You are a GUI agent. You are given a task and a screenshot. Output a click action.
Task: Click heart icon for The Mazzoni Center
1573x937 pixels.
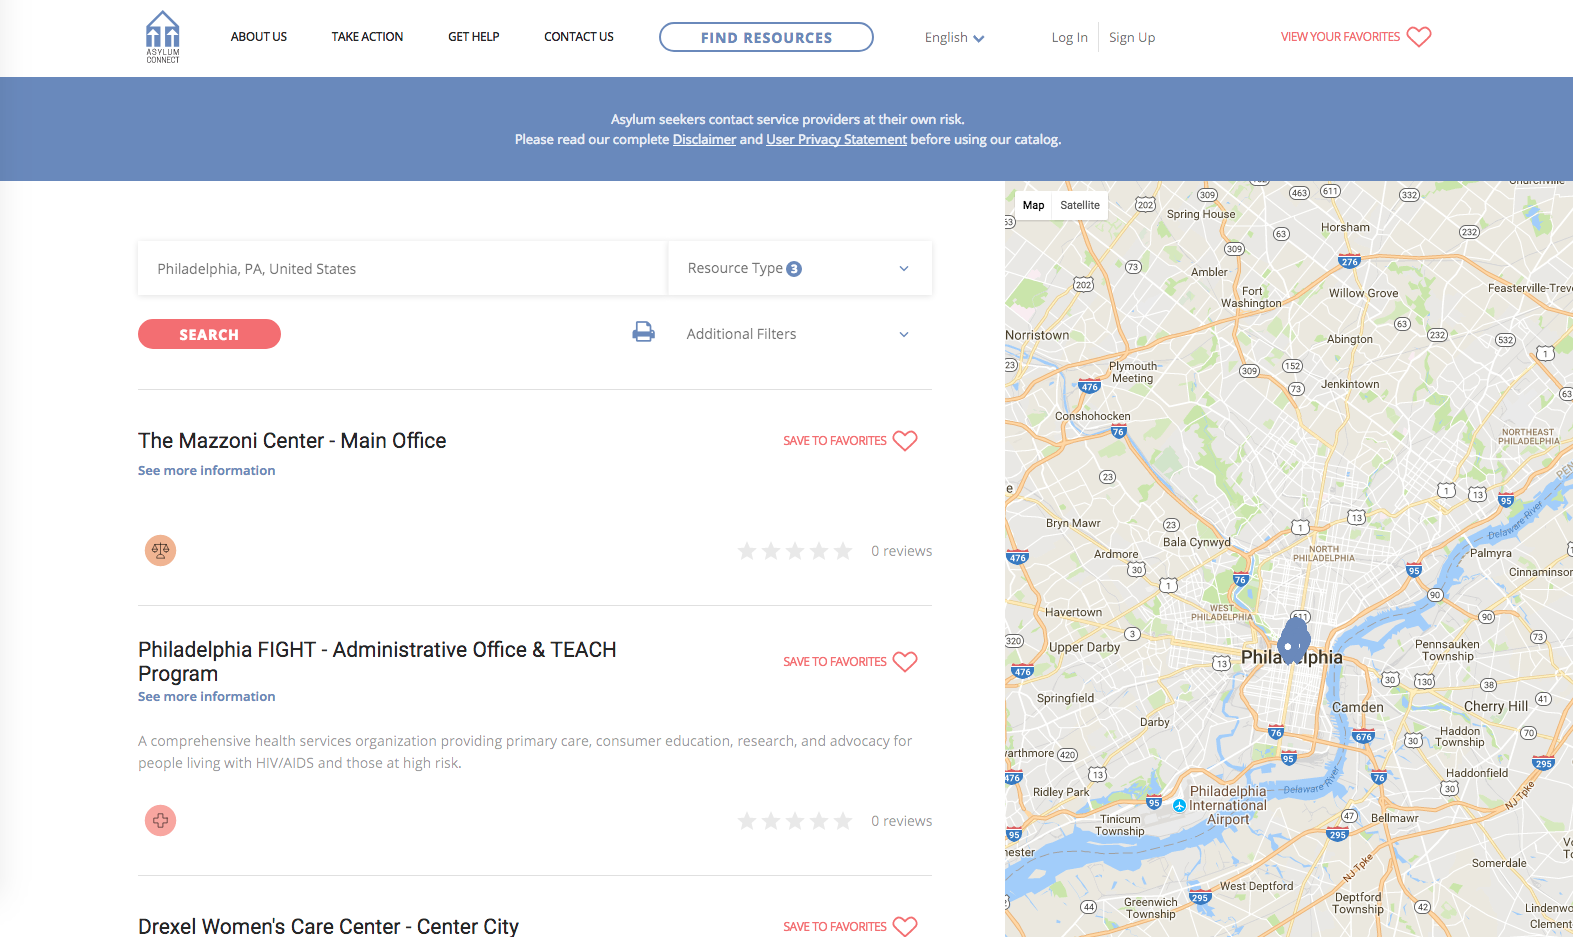[x=905, y=441]
